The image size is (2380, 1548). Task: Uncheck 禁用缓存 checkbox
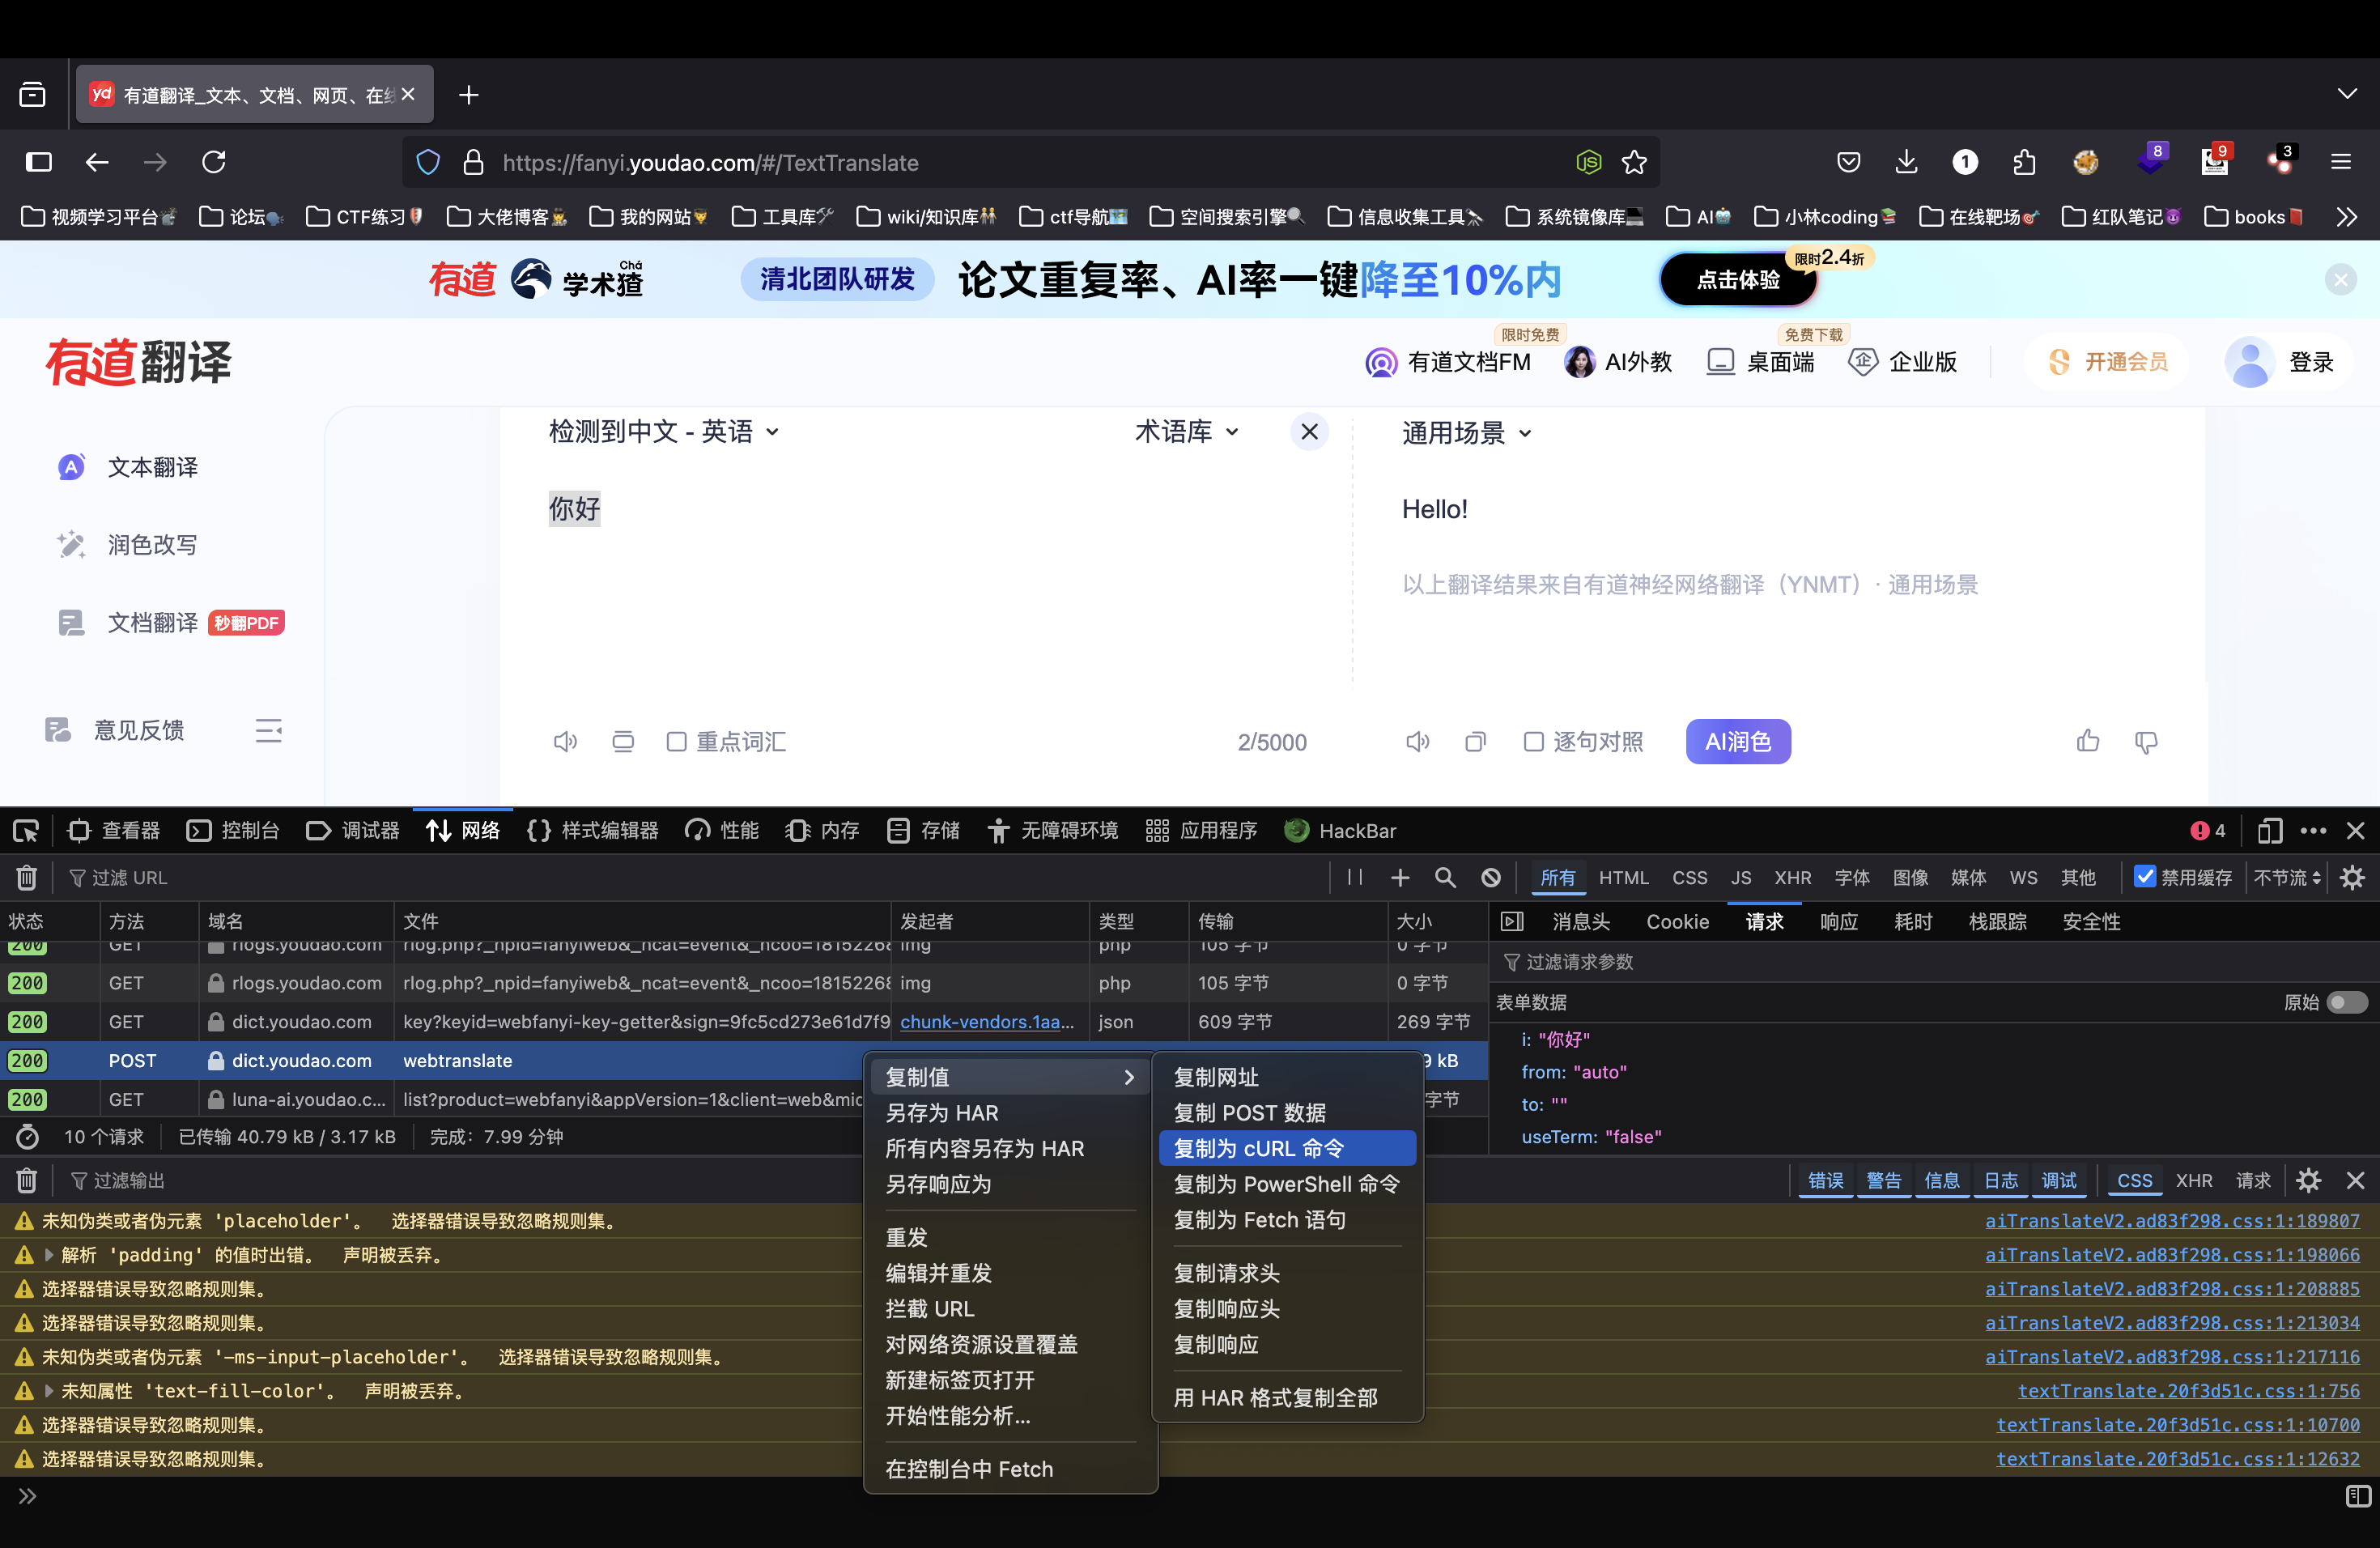2144,877
